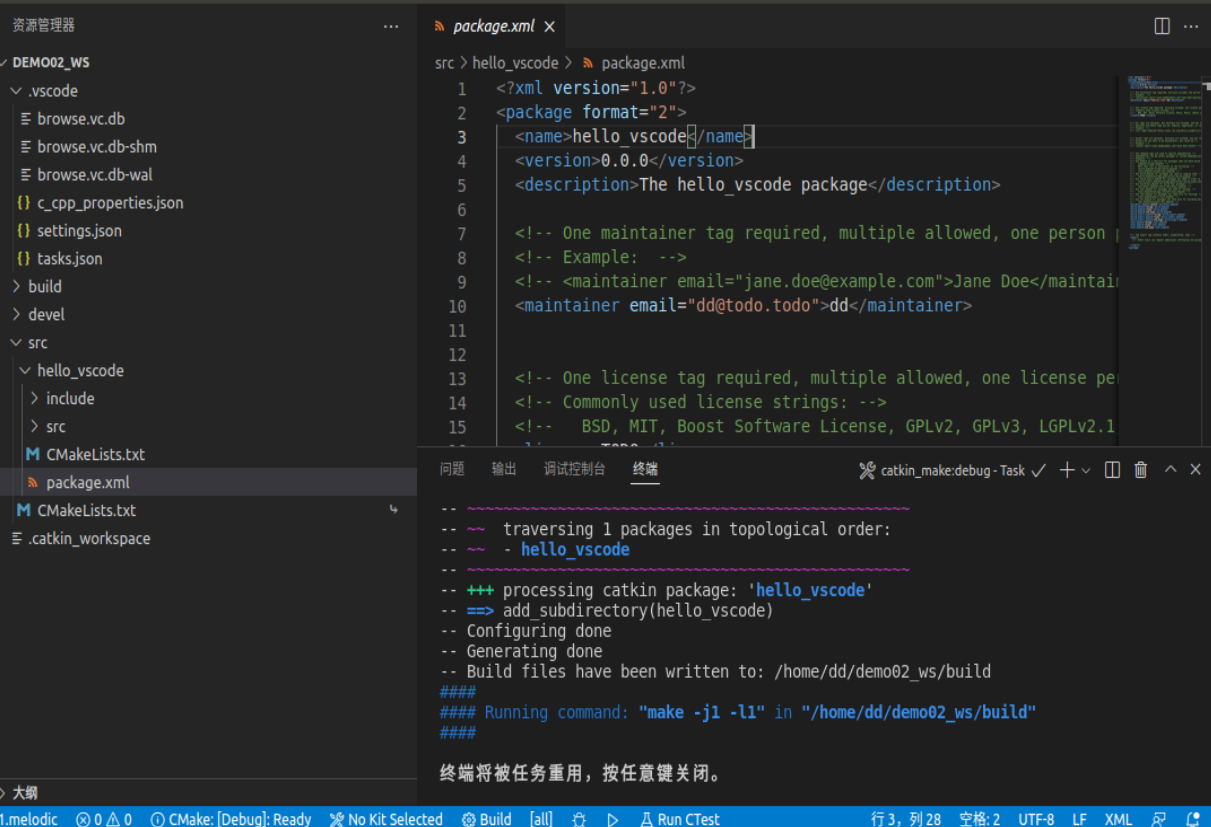Split the terminal pane
Image resolution: width=1211 pixels, height=827 pixels.
(x=1112, y=470)
